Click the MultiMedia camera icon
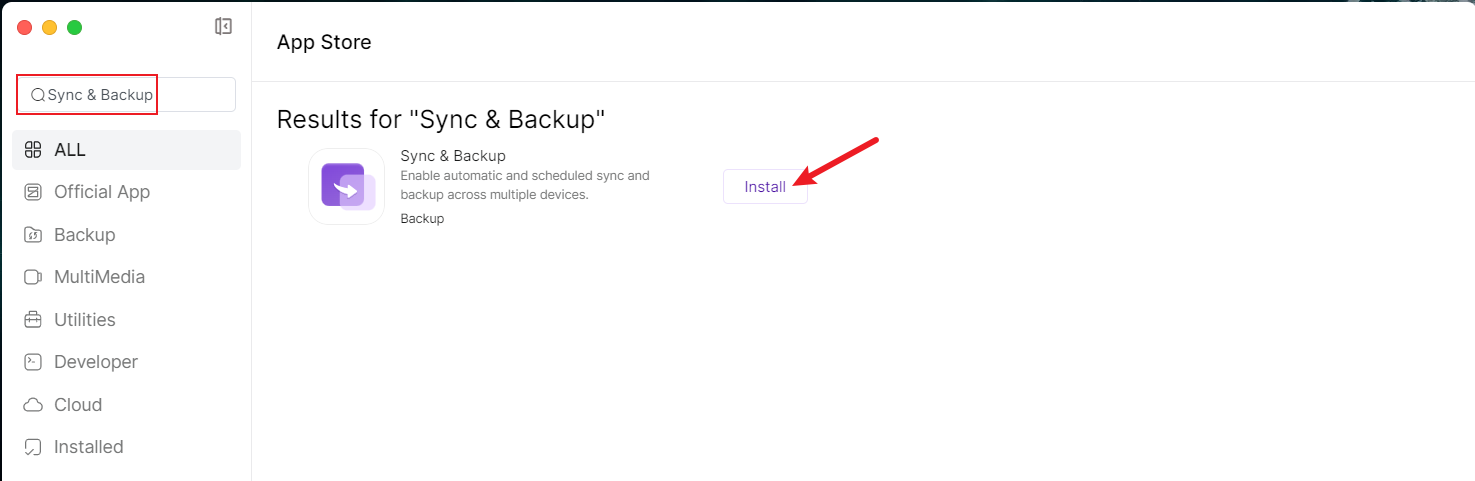Image resolution: width=1475 pixels, height=481 pixels. click(33, 277)
